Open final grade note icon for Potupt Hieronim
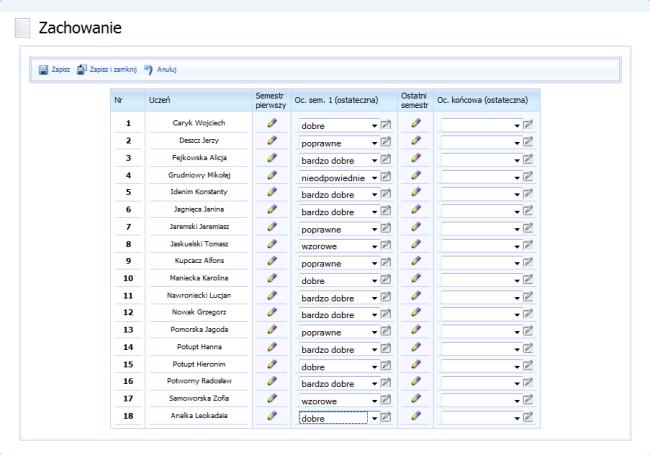The image size is (650, 455). [x=528, y=365]
